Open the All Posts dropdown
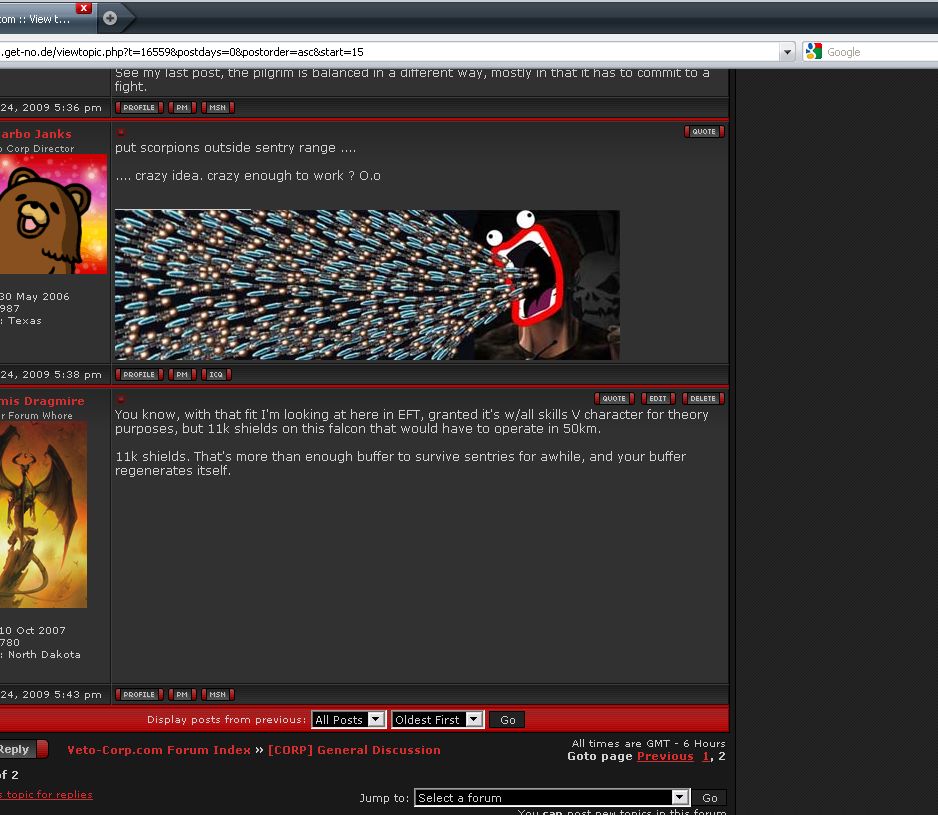 [x=348, y=719]
